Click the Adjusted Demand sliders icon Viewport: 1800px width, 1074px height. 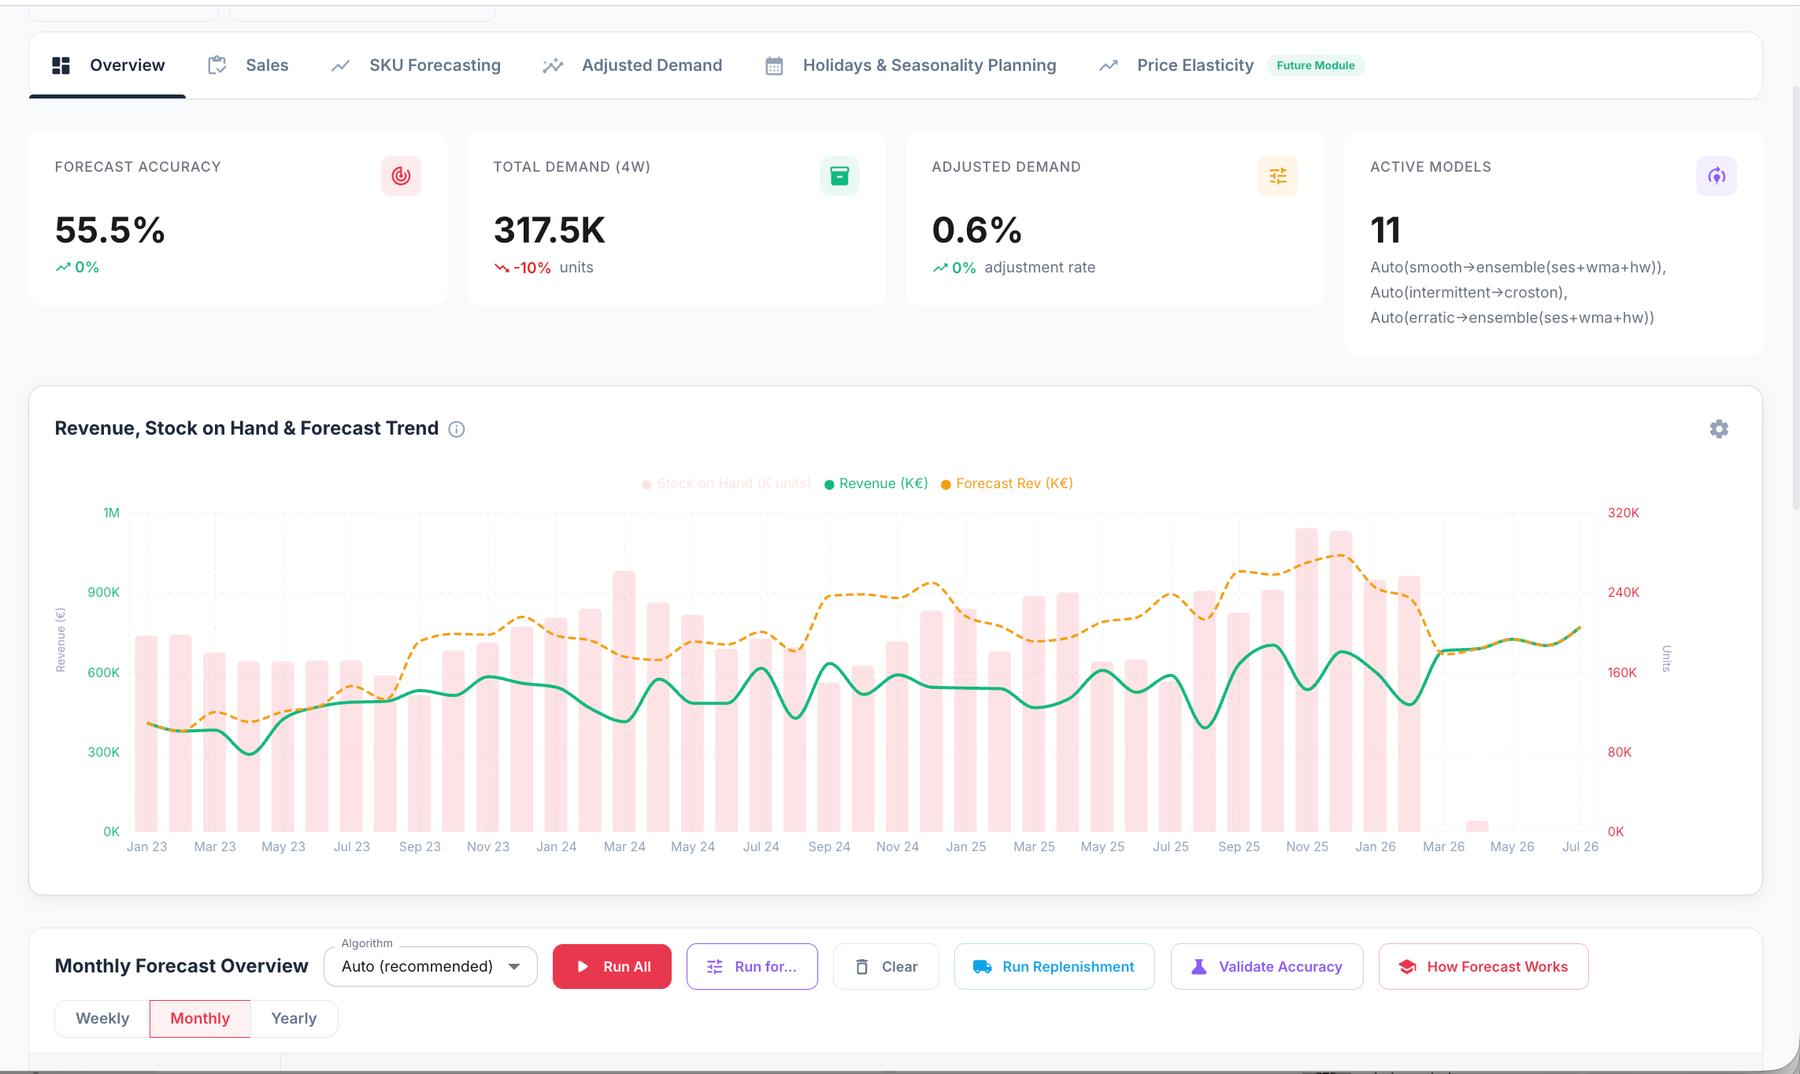[1278, 176]
